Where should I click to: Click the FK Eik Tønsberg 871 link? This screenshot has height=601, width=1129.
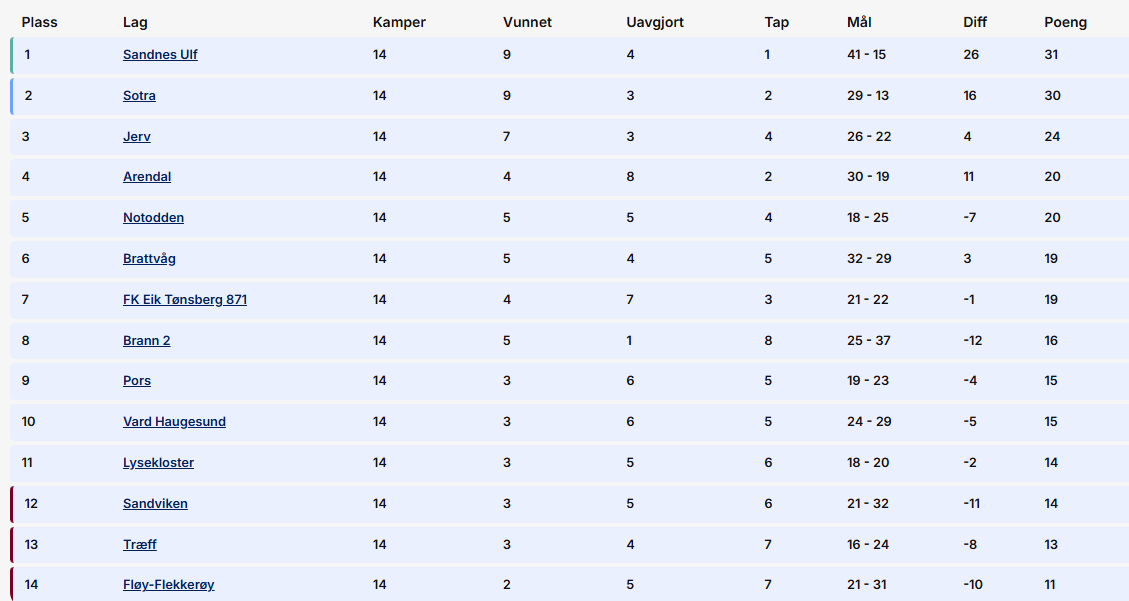click(x=185, y=300)
